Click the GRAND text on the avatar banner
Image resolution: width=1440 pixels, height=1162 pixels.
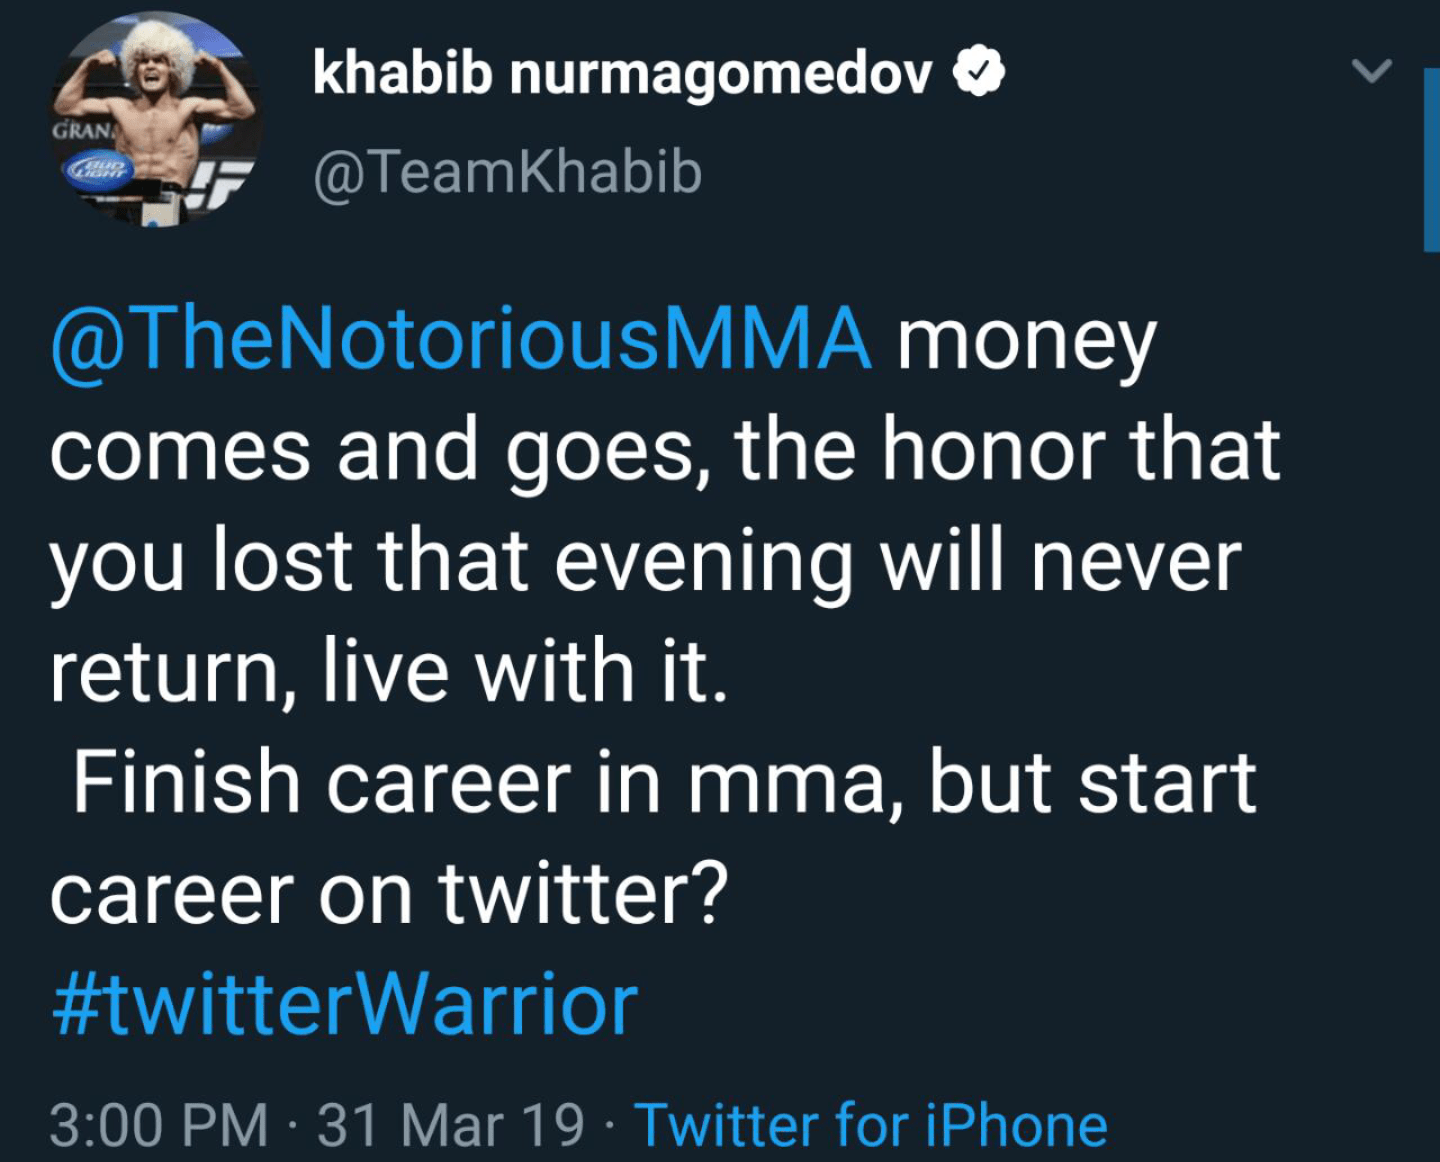click(80, 131)
